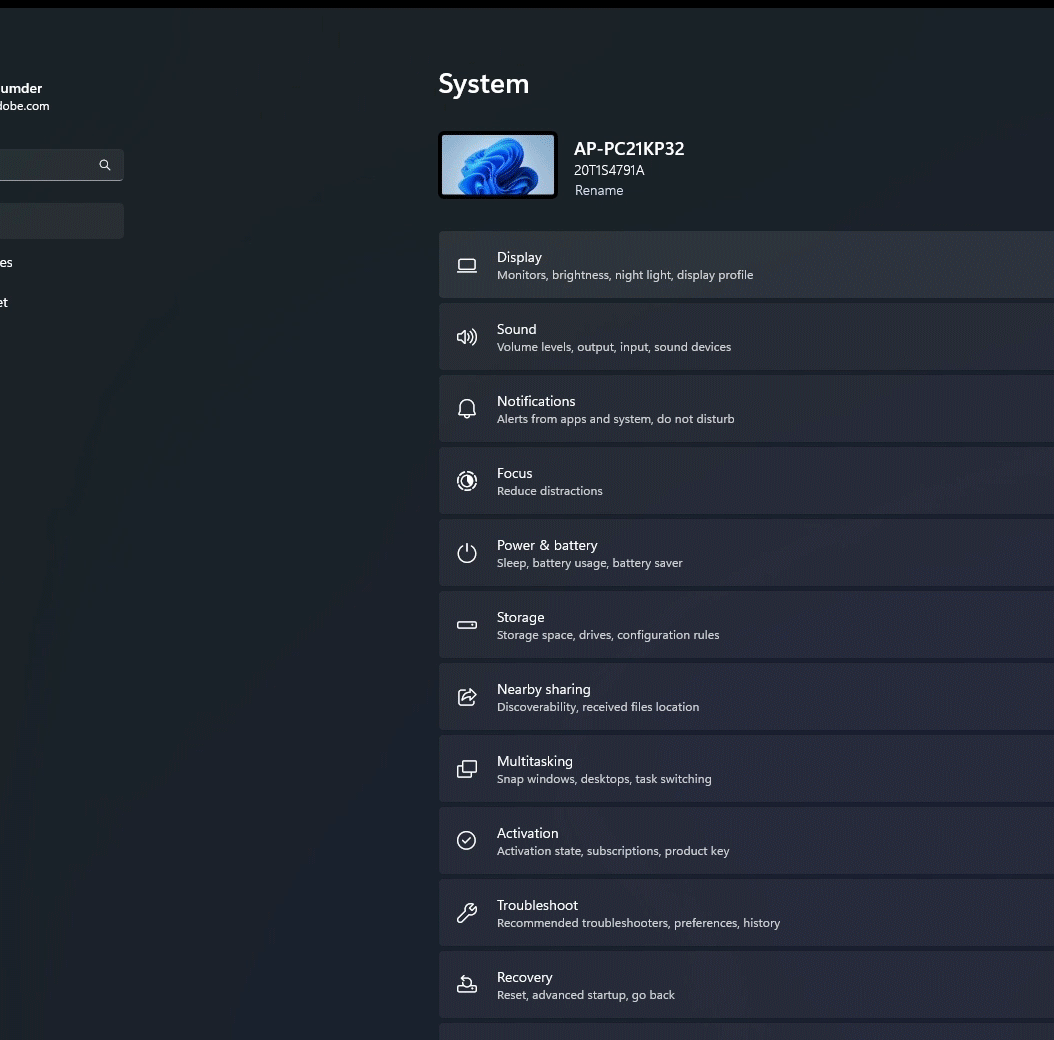Open Nearby sharing settings
Image resolution: width=1054 pixels, height=1040 pixels.
[746, 696]
